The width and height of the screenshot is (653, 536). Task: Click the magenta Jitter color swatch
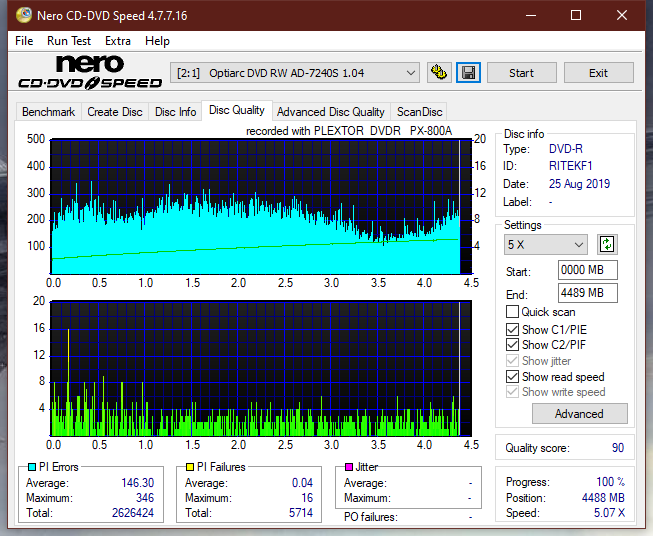349,467
